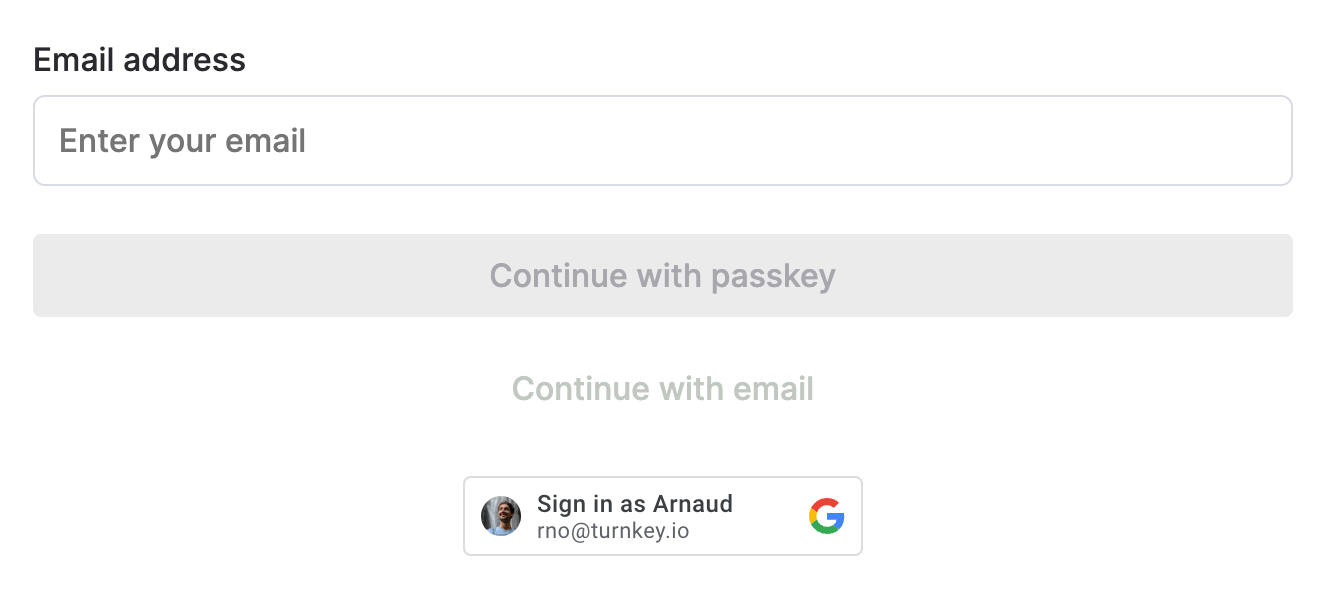This screenshot has height=594, width=1340.
Task: Continue with passkey
Action: [663, 275]
